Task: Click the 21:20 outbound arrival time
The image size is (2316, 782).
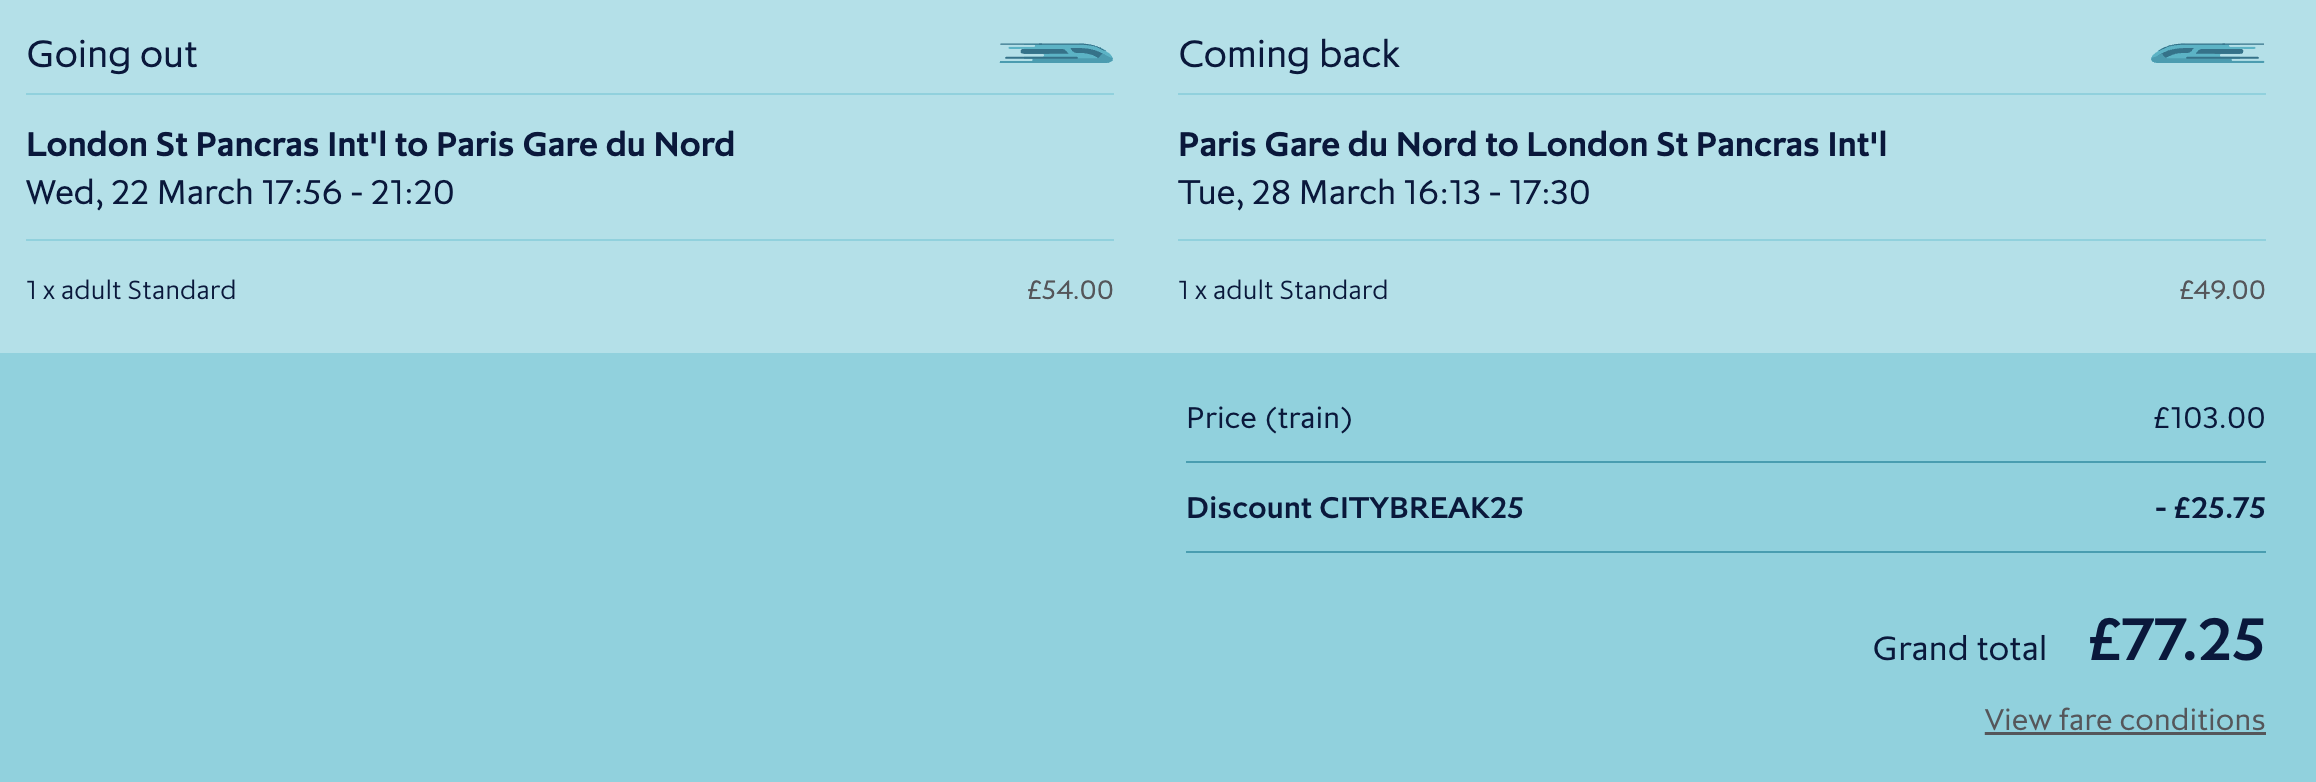Action: click(412, 192)
